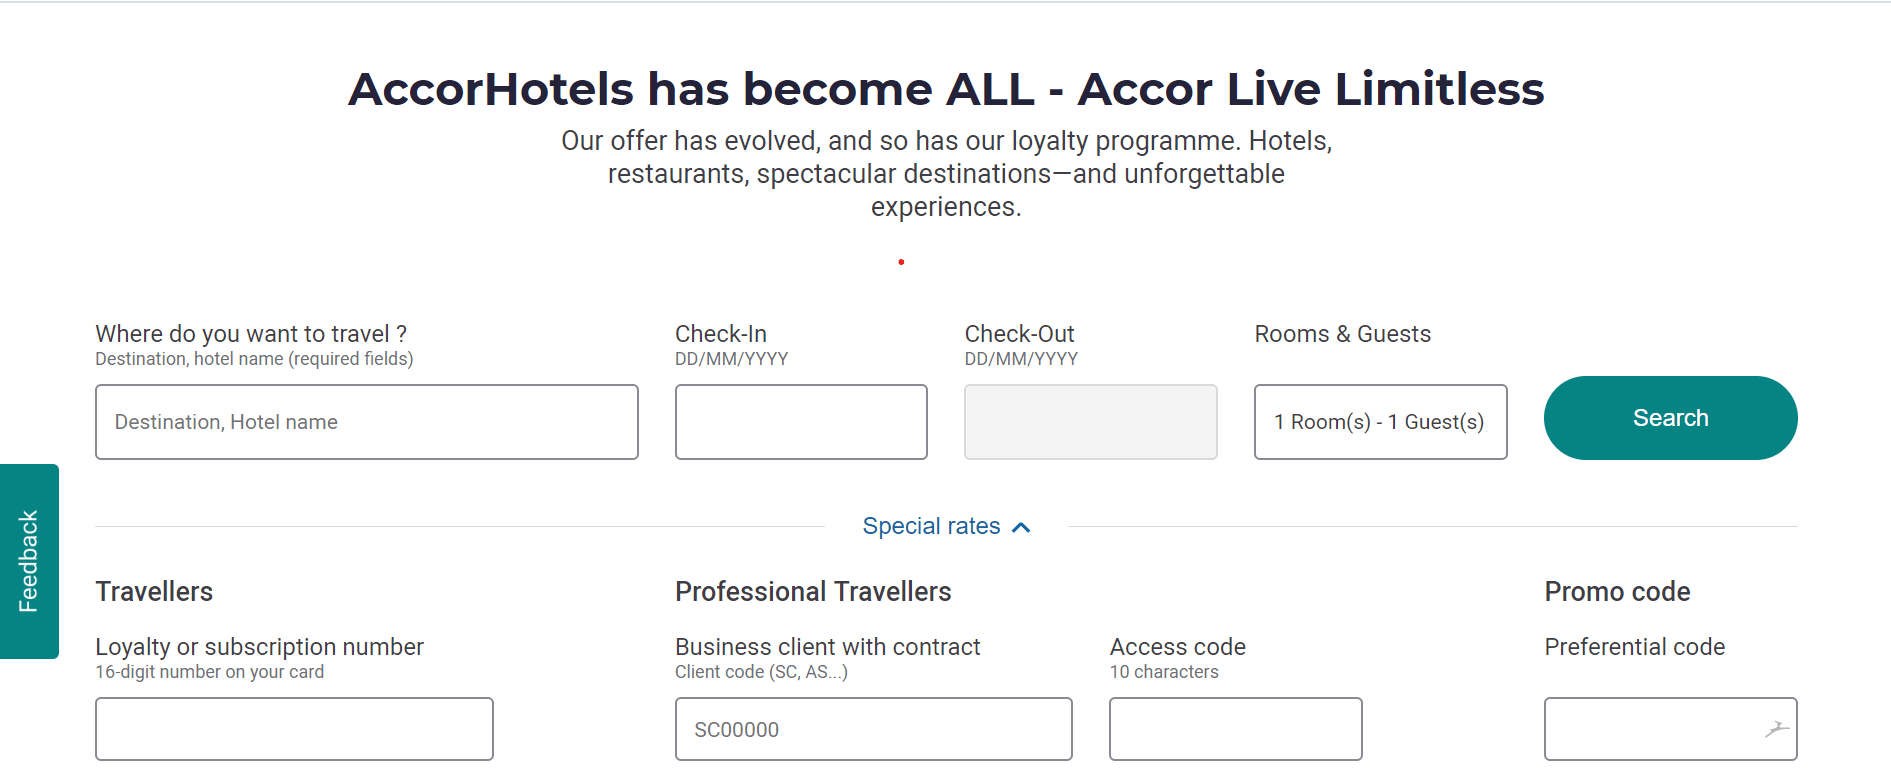Focus the Destination, Hotel name field
Screen dimensions: 1891x769
[366, 422]
